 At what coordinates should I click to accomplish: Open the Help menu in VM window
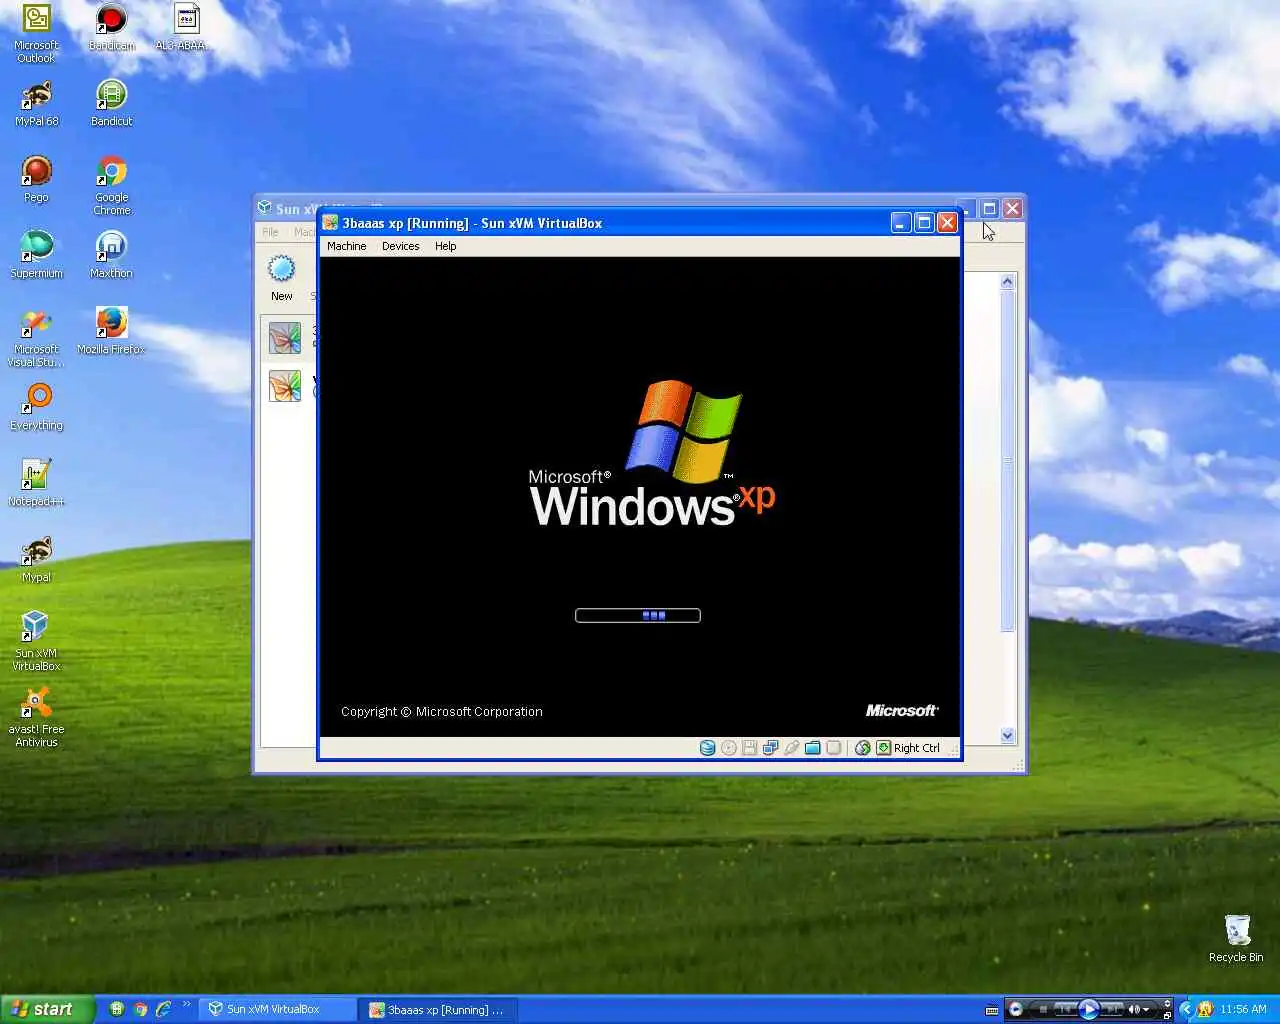click(x=445, y=246)
